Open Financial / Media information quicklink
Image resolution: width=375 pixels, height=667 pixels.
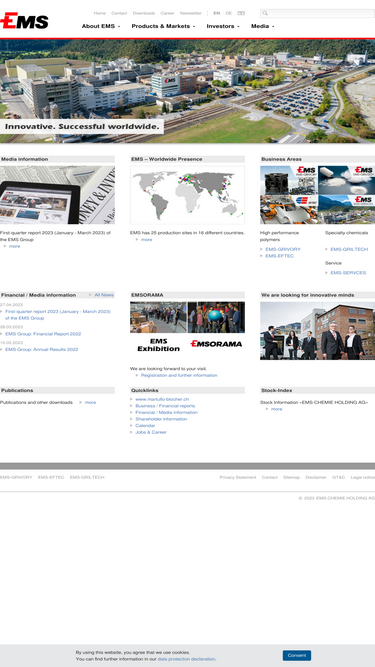click(x=166, y=413)
